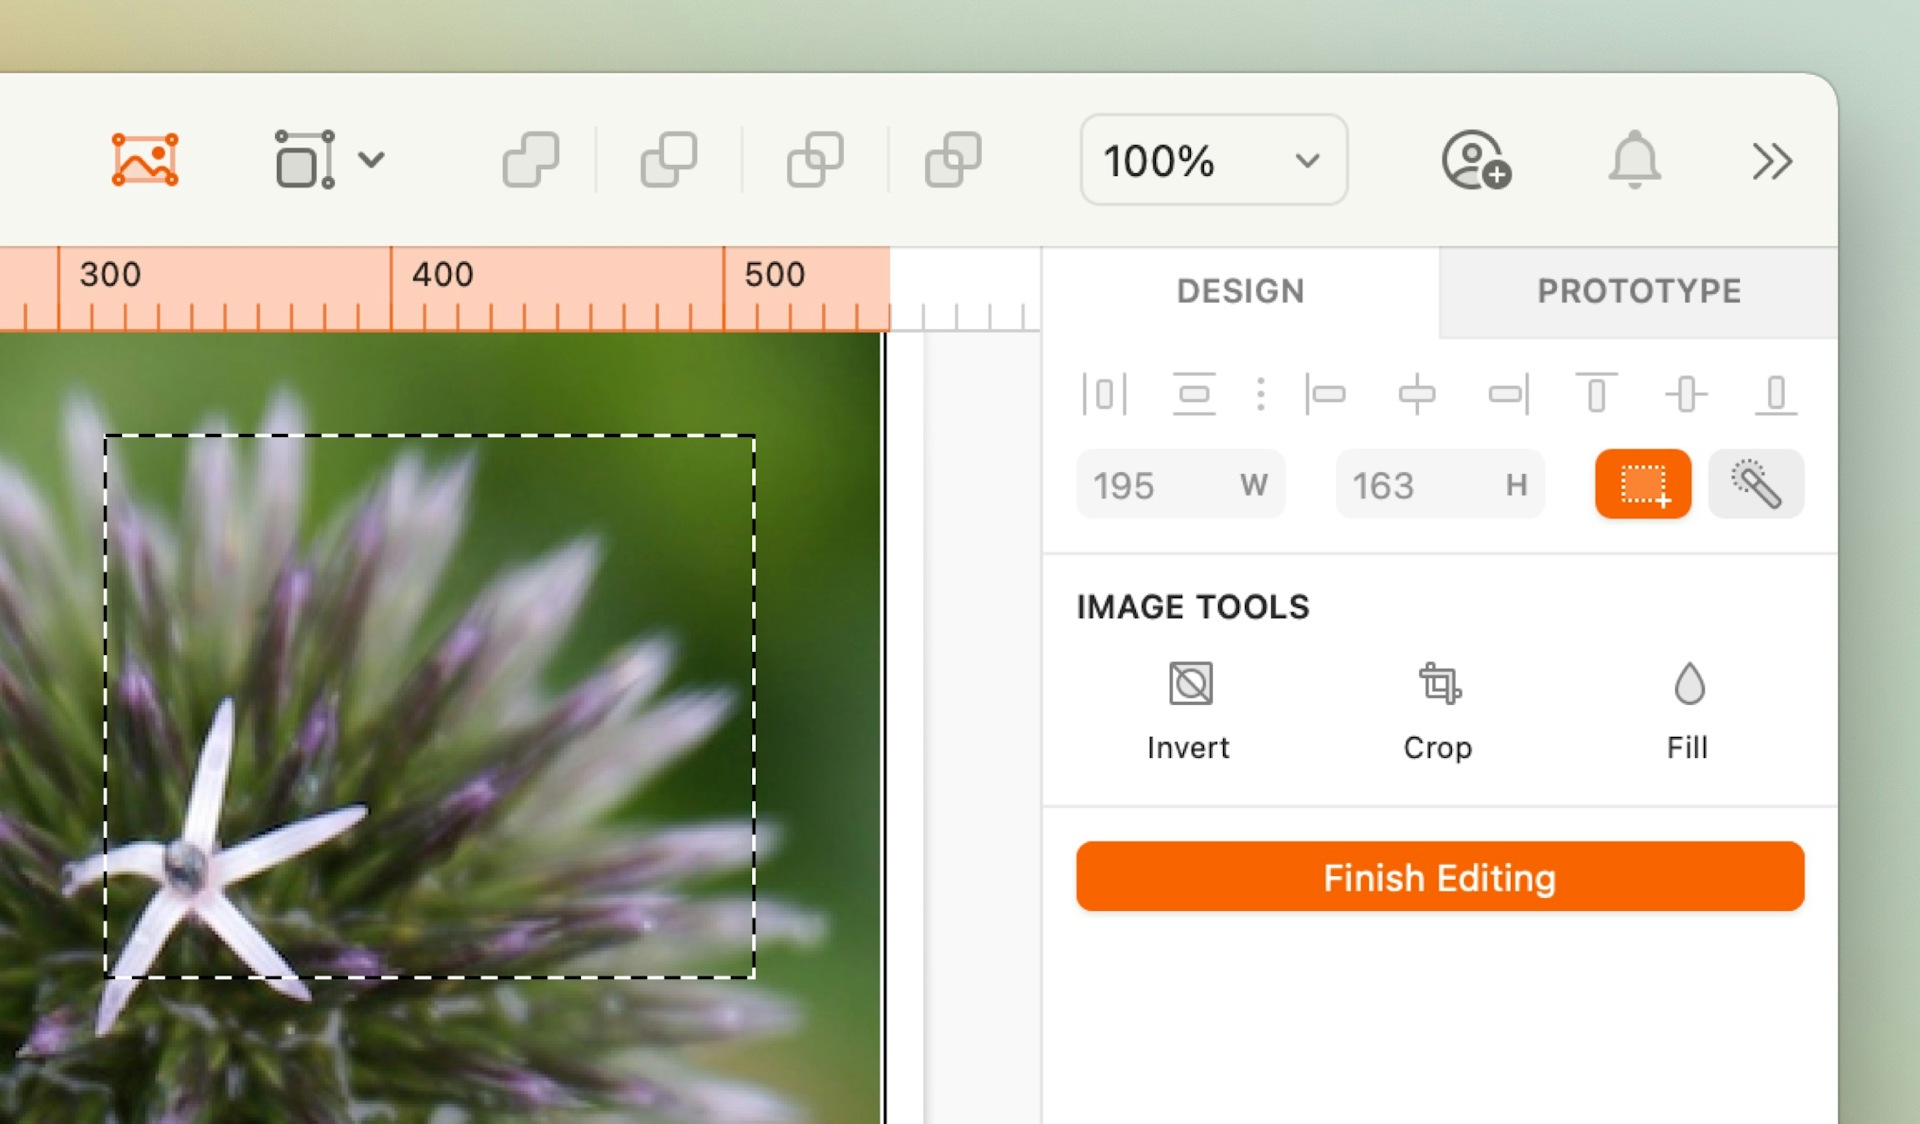Click Finish Editing button

point(1440,876)
